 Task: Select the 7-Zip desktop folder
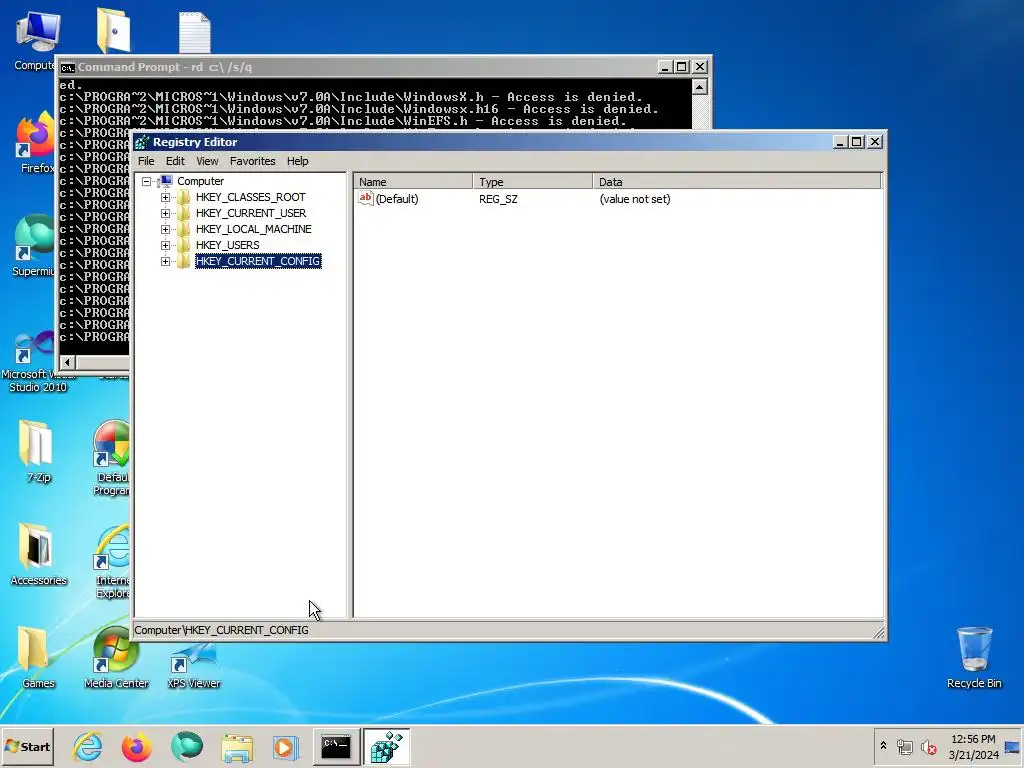point(37,452)
